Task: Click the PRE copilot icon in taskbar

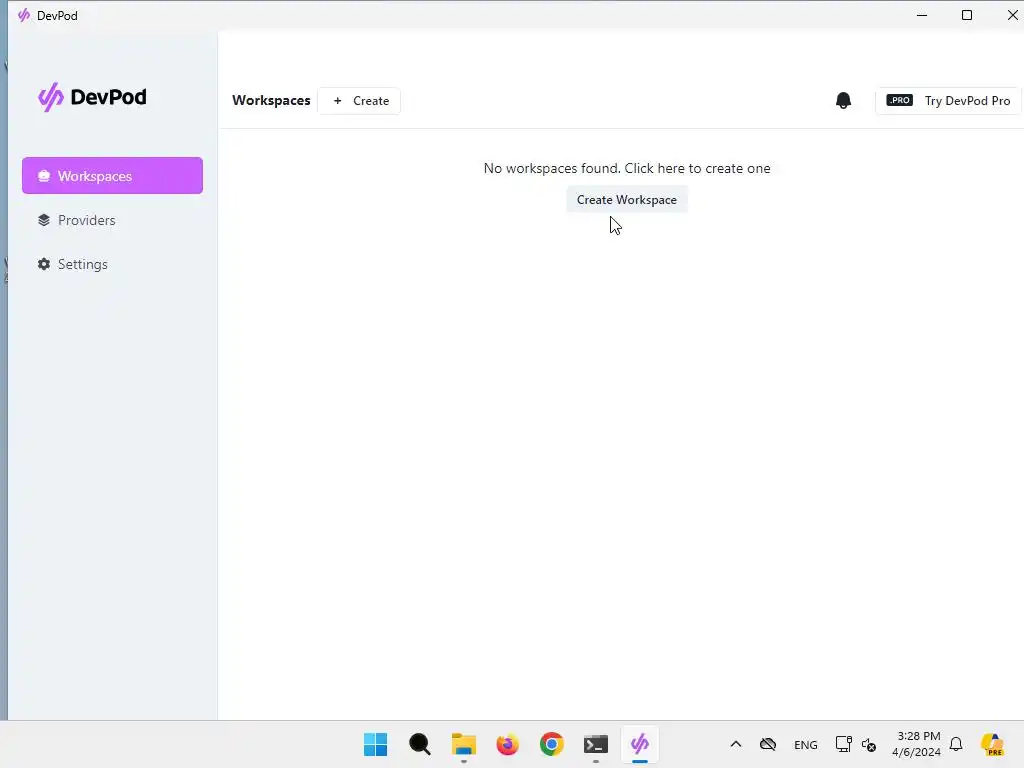Action: tap(992, 744)
